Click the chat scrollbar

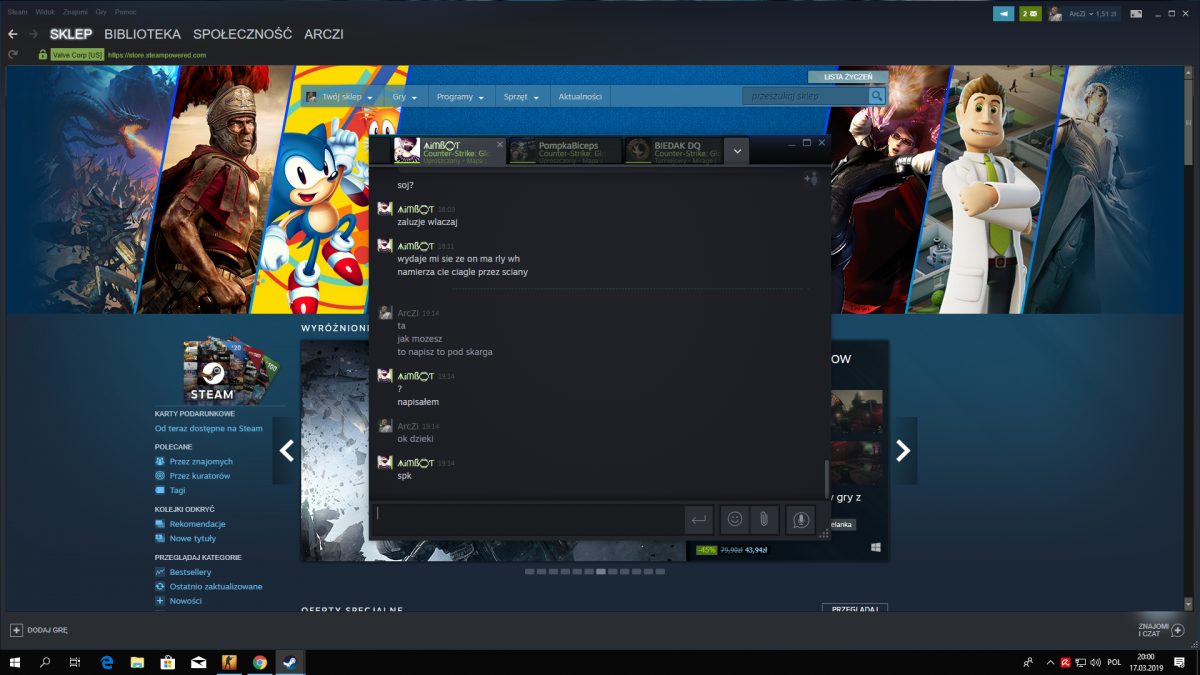tap(827, 477)
